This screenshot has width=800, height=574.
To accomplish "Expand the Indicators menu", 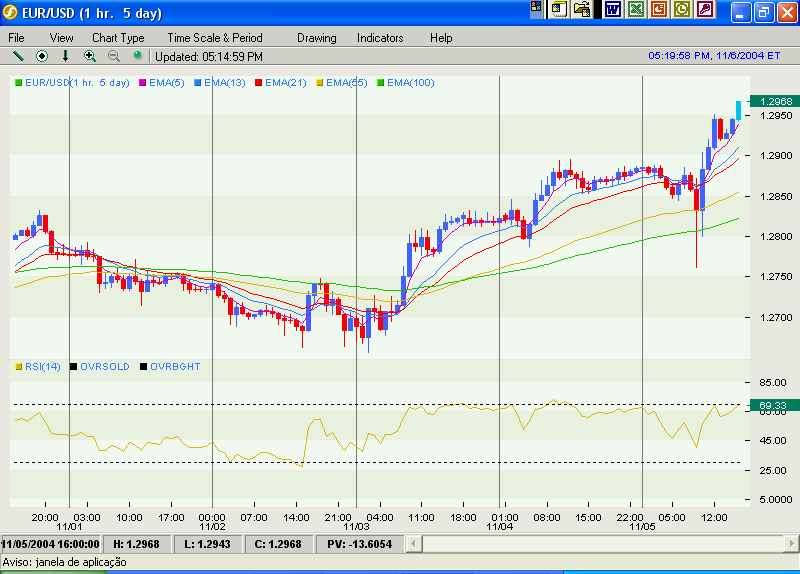I will 380,38.
